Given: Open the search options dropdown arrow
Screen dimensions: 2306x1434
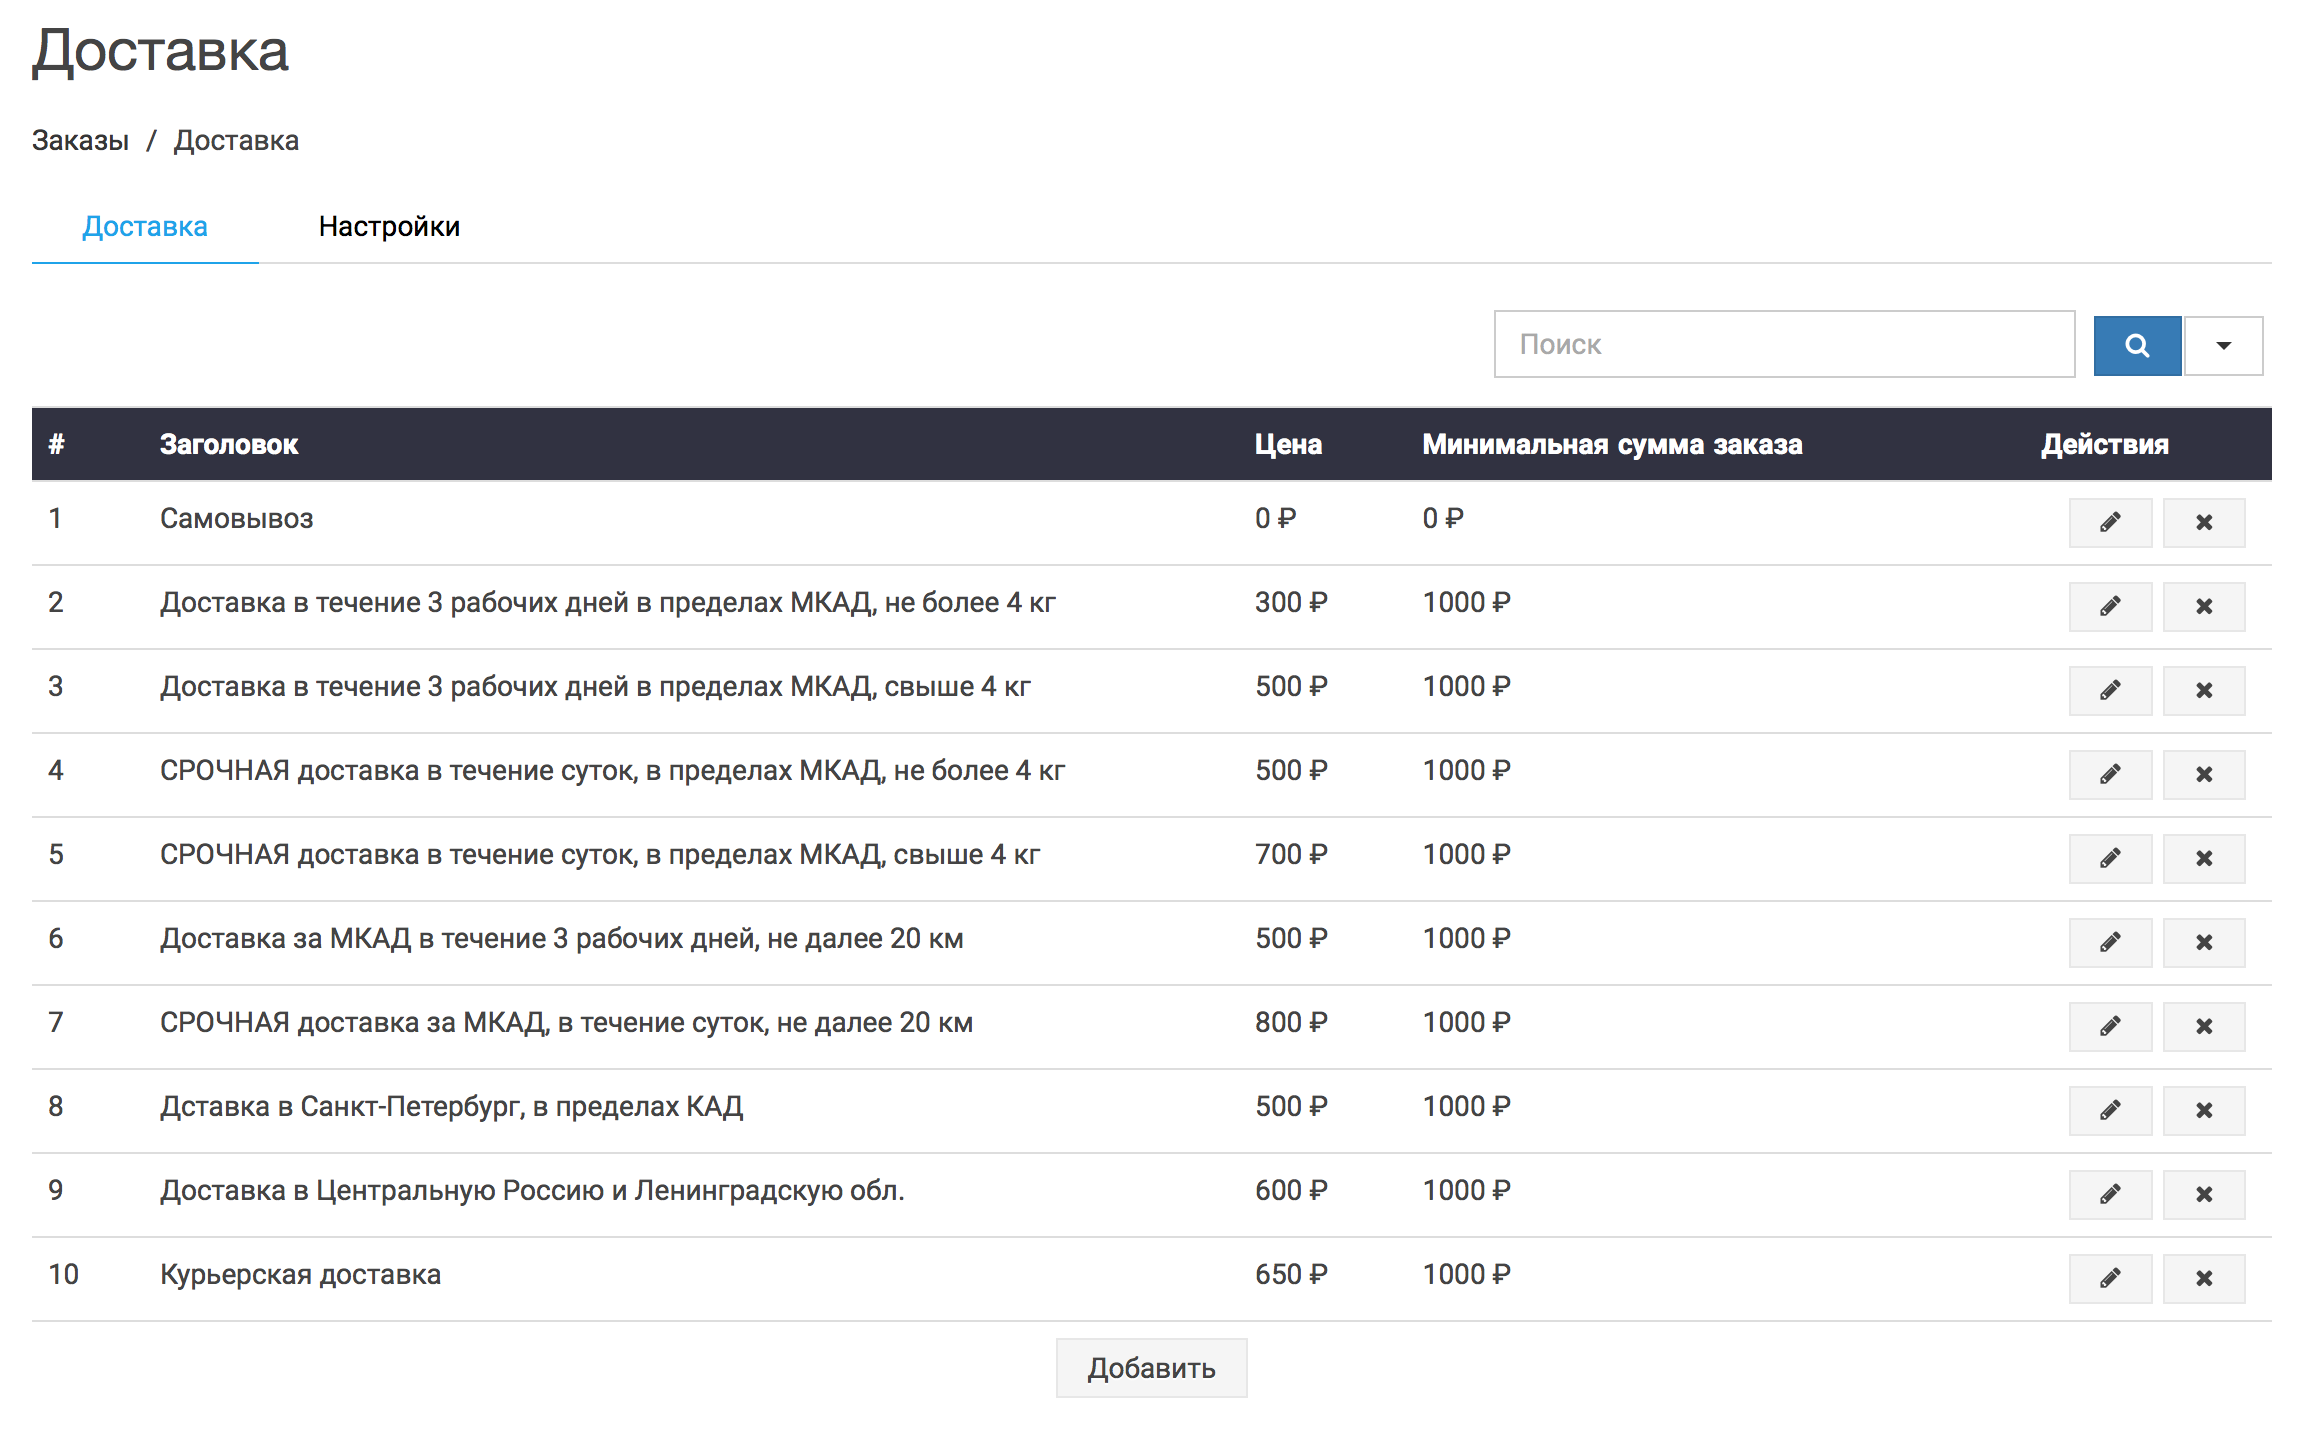Looking at the screenshot, I should point(2223,345).
